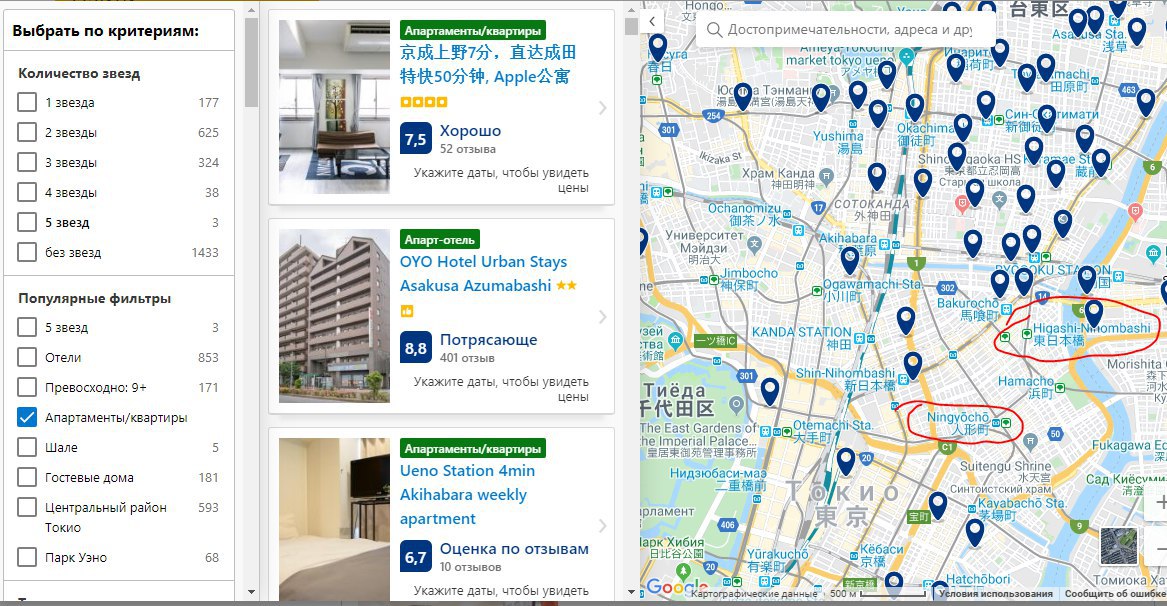Click the map pin near Shin-Nihombashi station
The width and height of the screenshot is (1167, 606).
coord(912,366)
